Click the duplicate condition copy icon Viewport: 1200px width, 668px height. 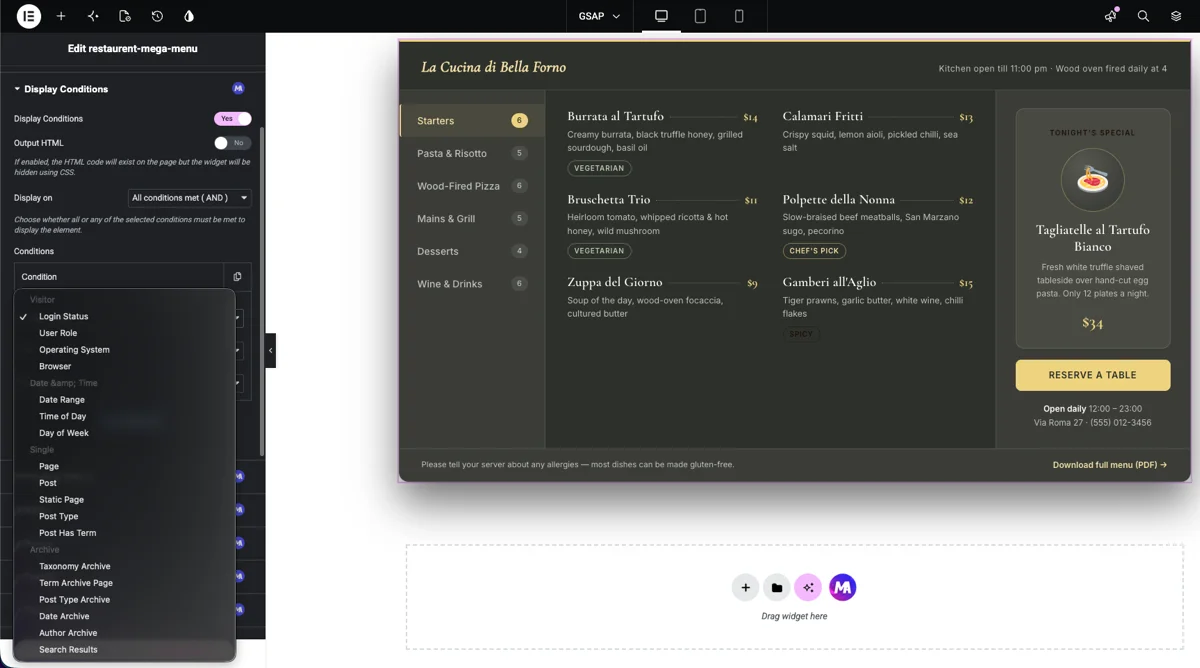click(237, 277)
